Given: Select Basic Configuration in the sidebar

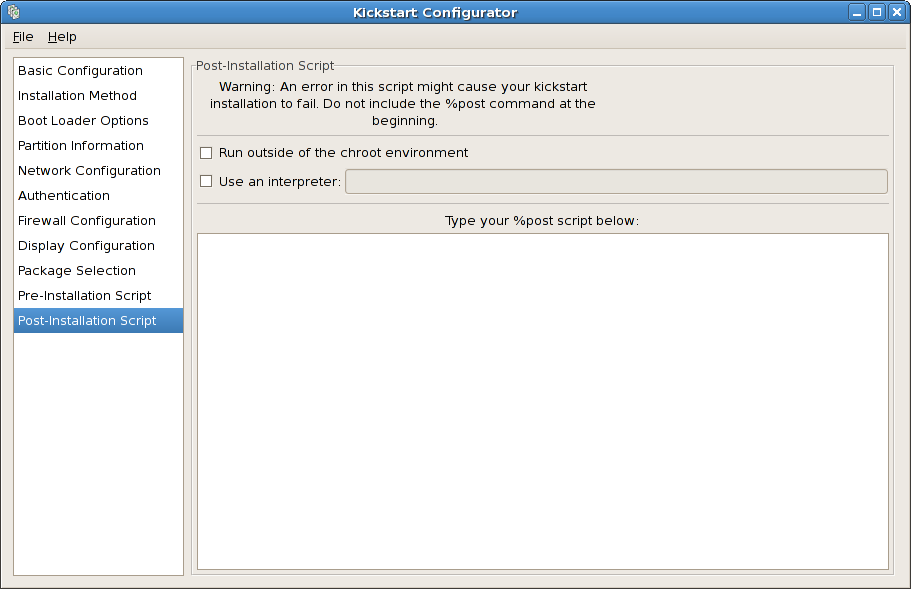Looking at the screenshot, I should pos(79,70).
